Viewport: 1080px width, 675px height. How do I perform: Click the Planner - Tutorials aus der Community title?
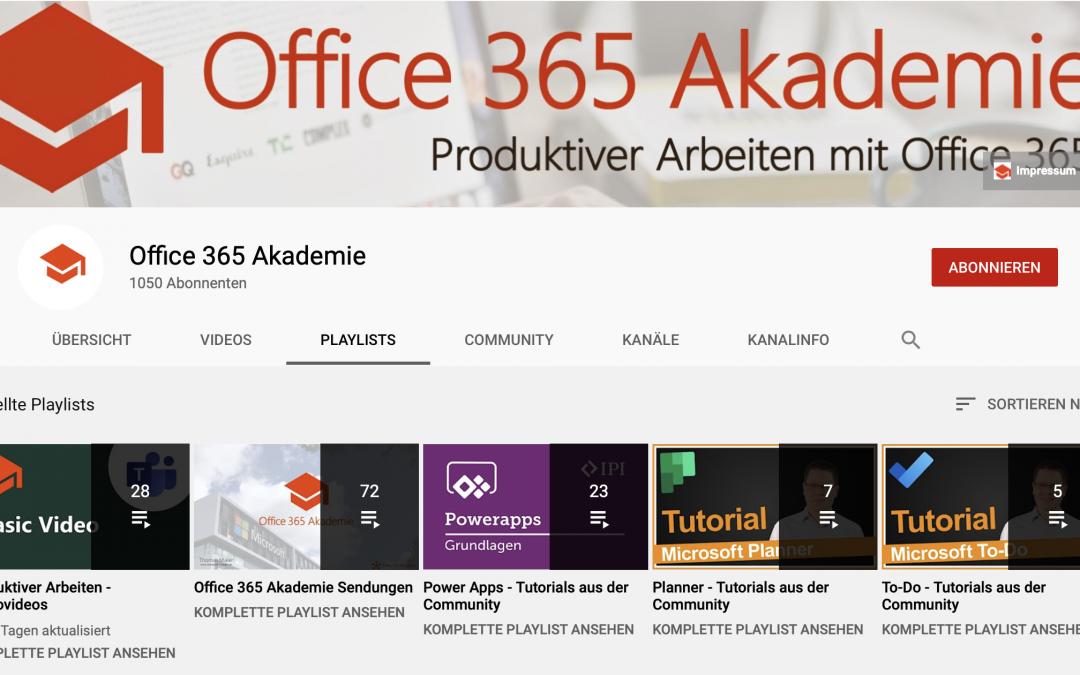(740, 596)
